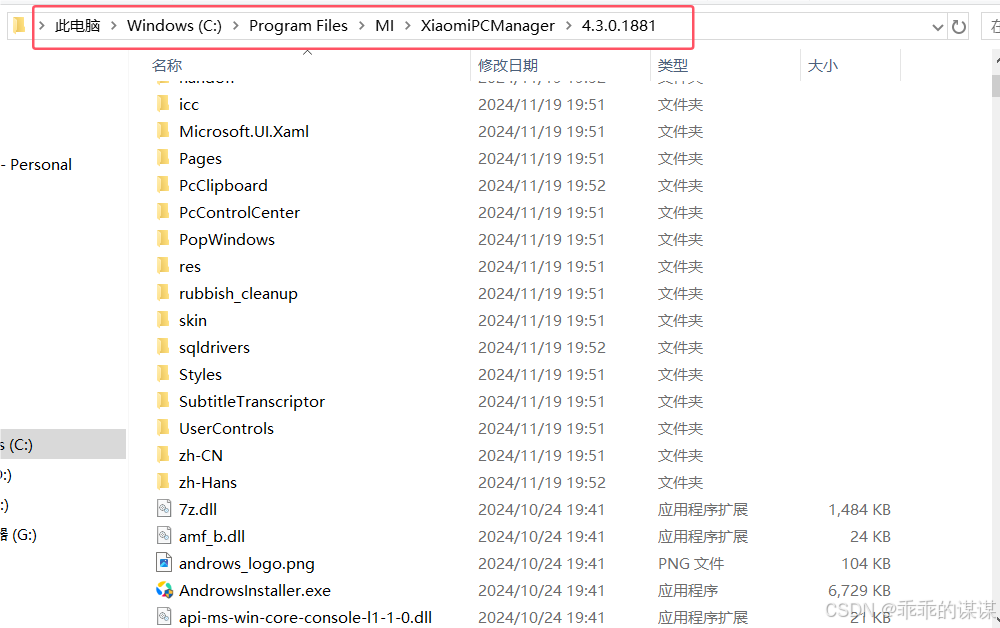Sort by 名称 column header

167,65
